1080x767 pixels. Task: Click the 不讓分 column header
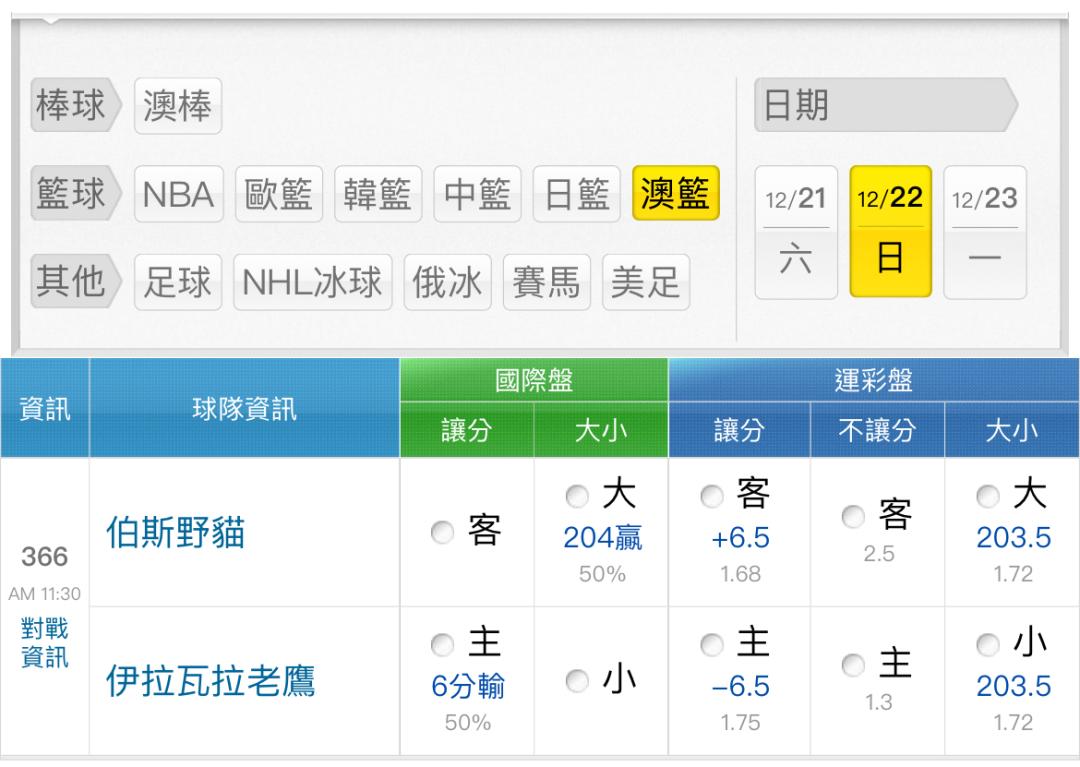click(x=878, y=430)
